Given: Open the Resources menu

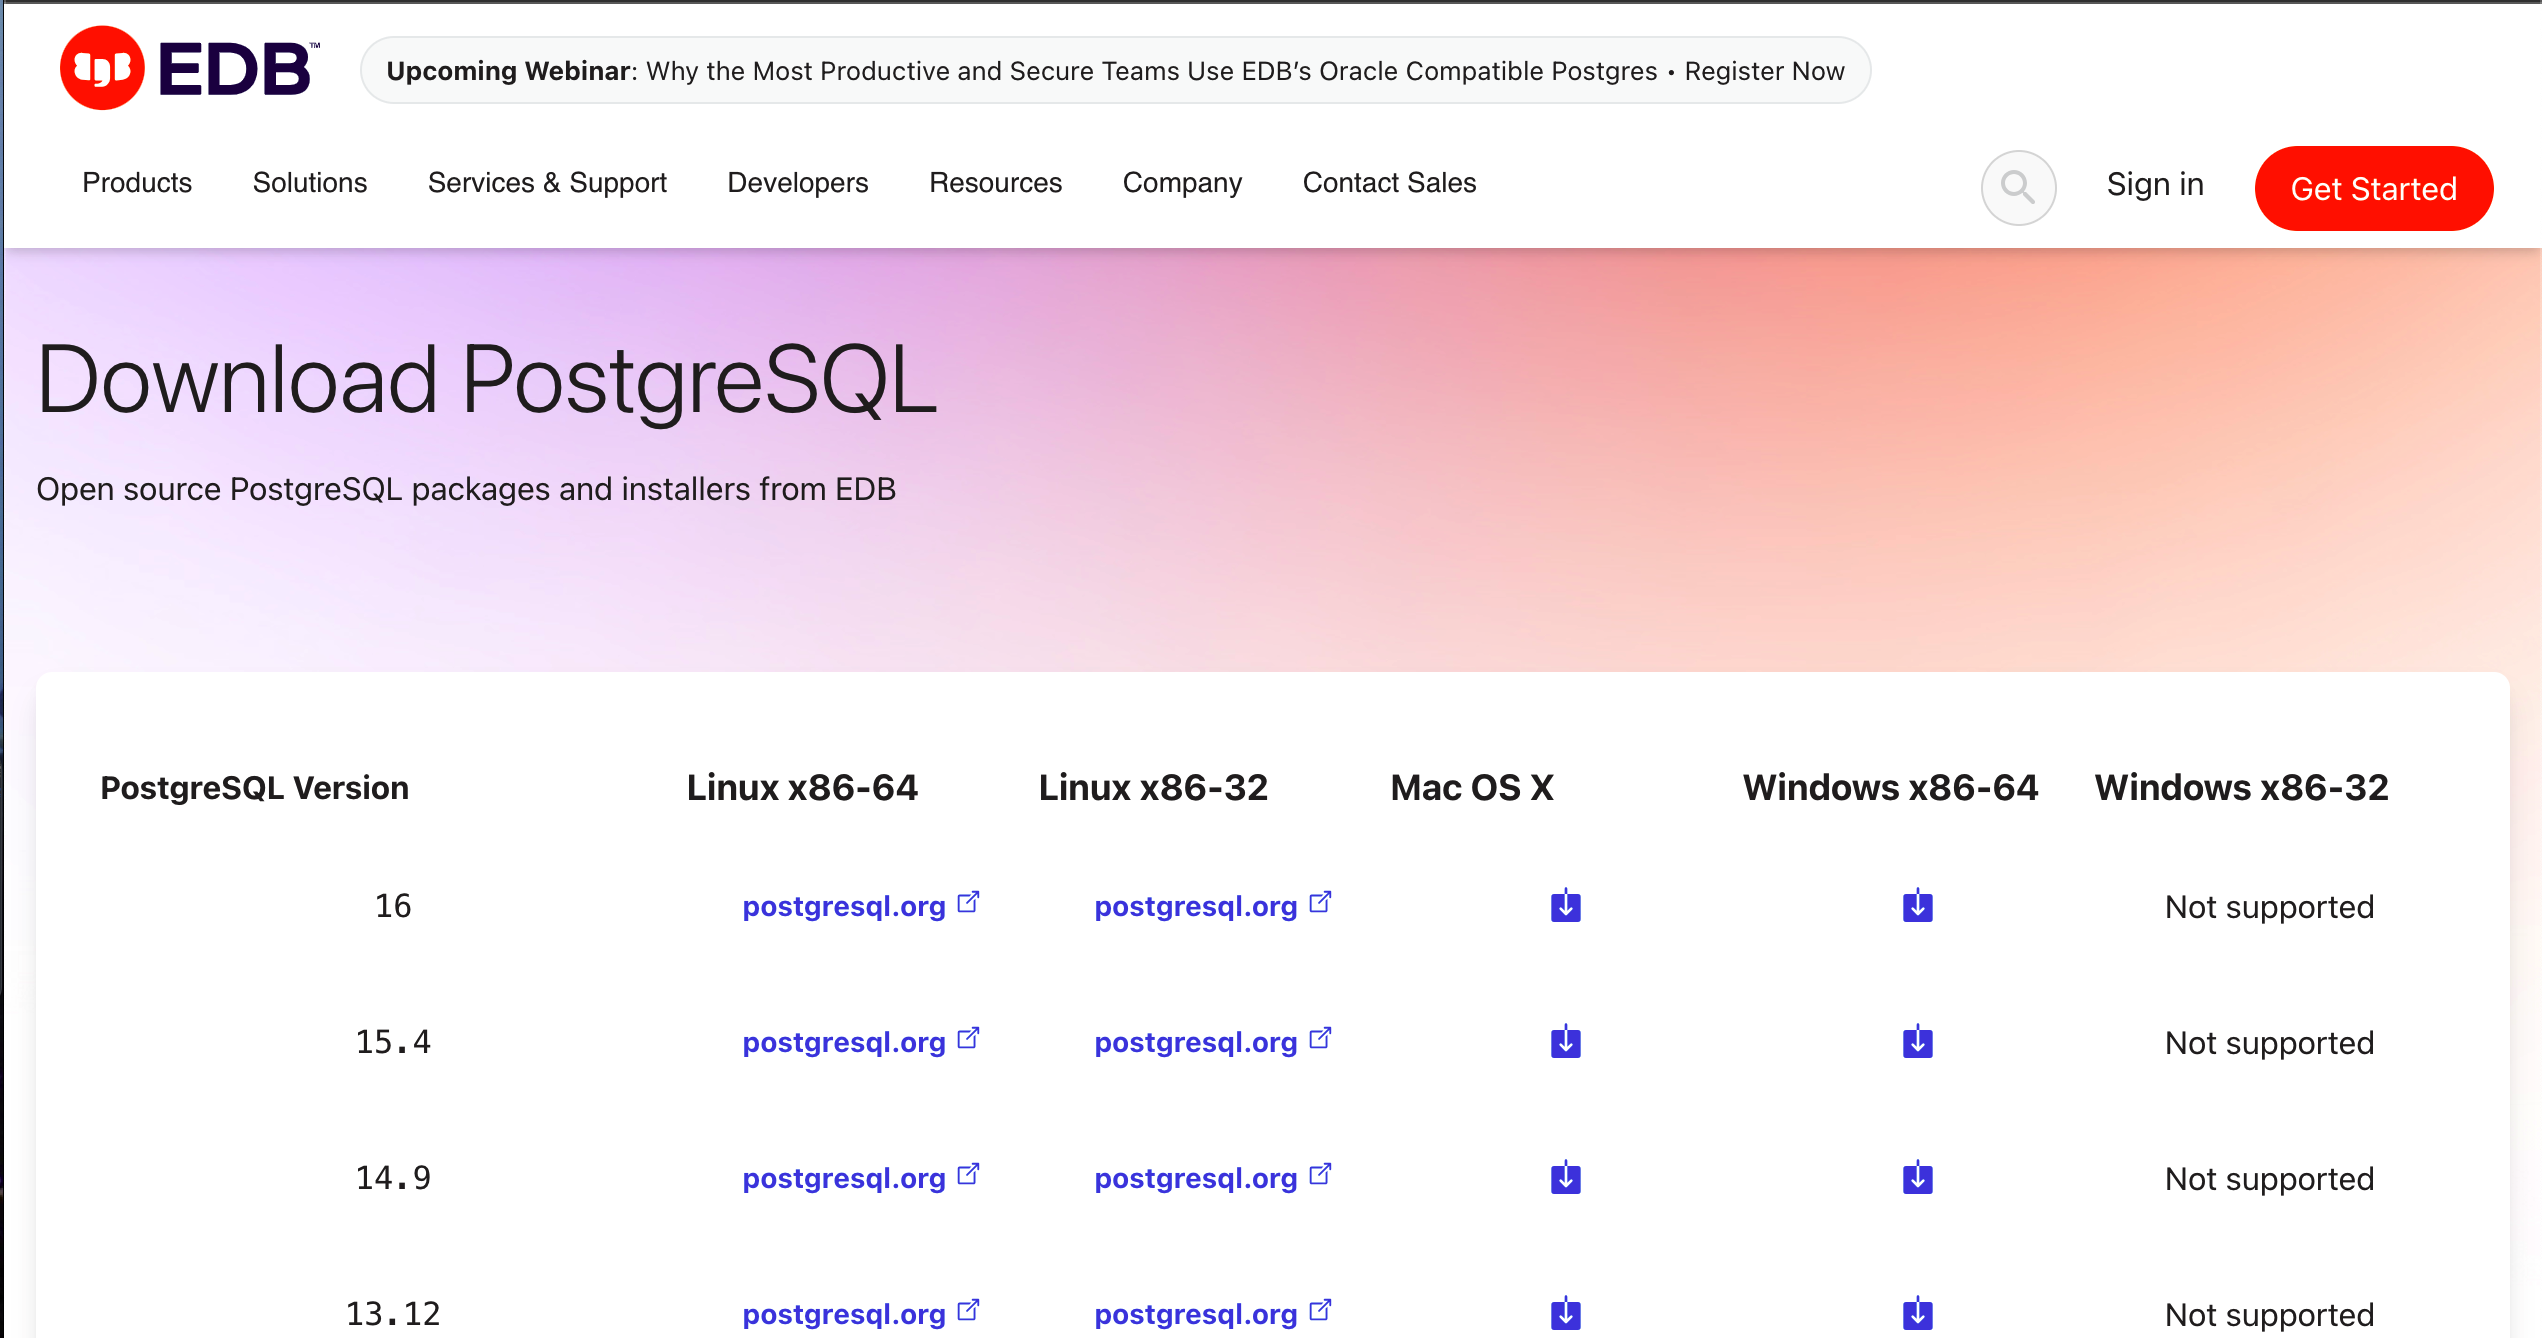Looking at the screenshot, I should 995,183.
